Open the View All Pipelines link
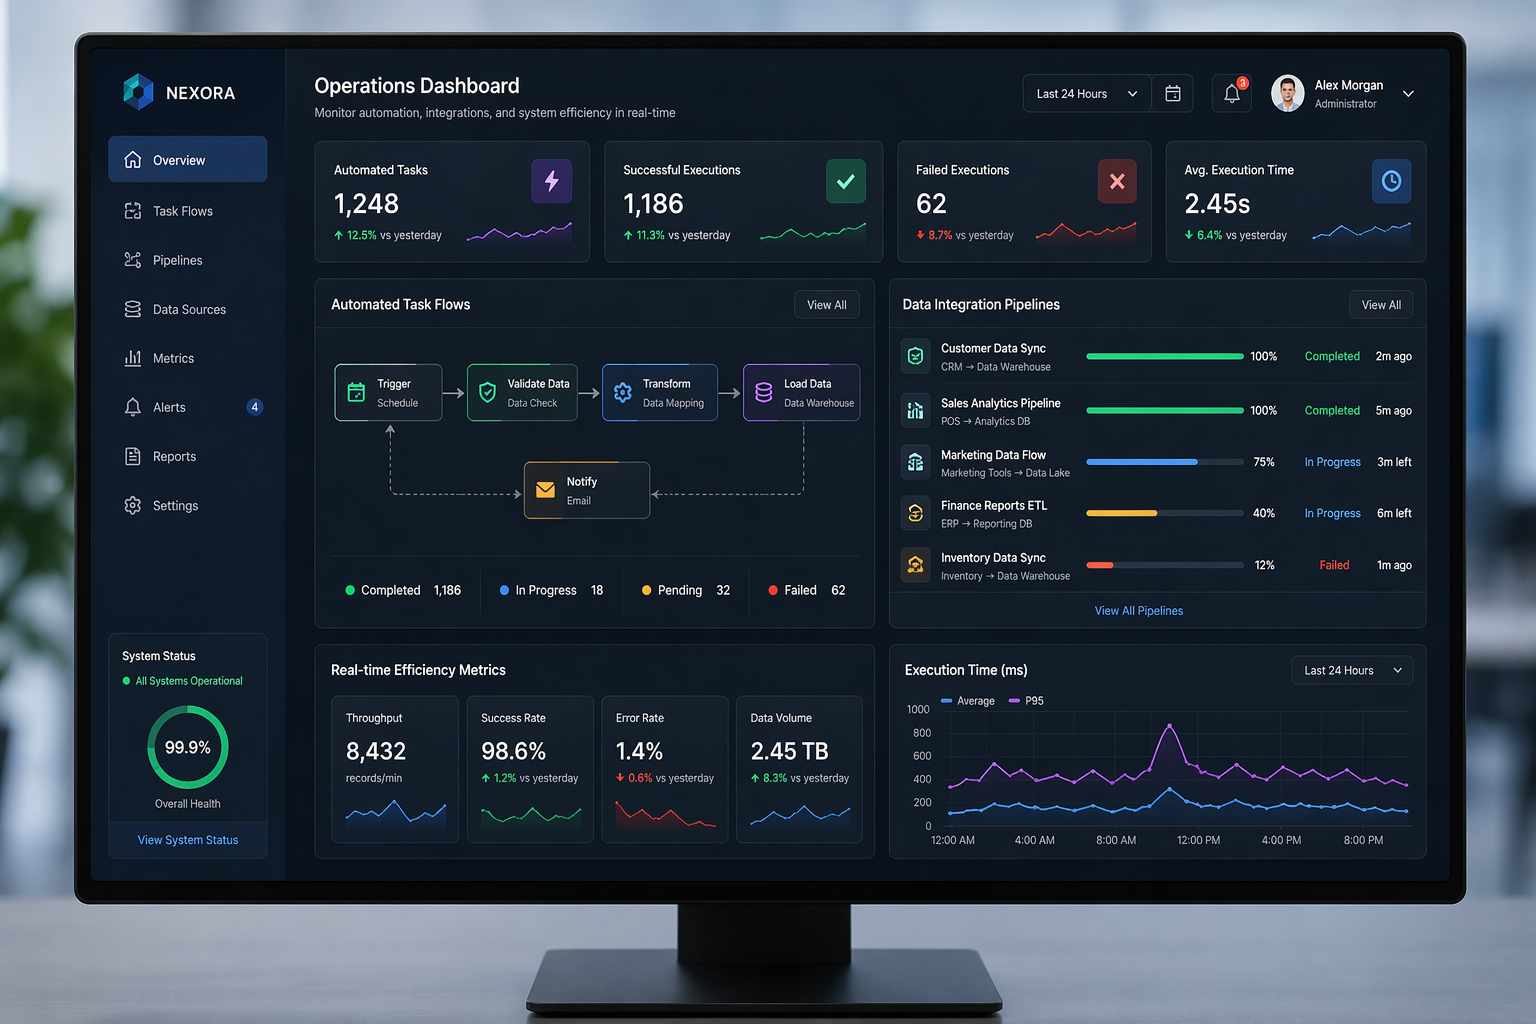 [x=1139, y=611]
